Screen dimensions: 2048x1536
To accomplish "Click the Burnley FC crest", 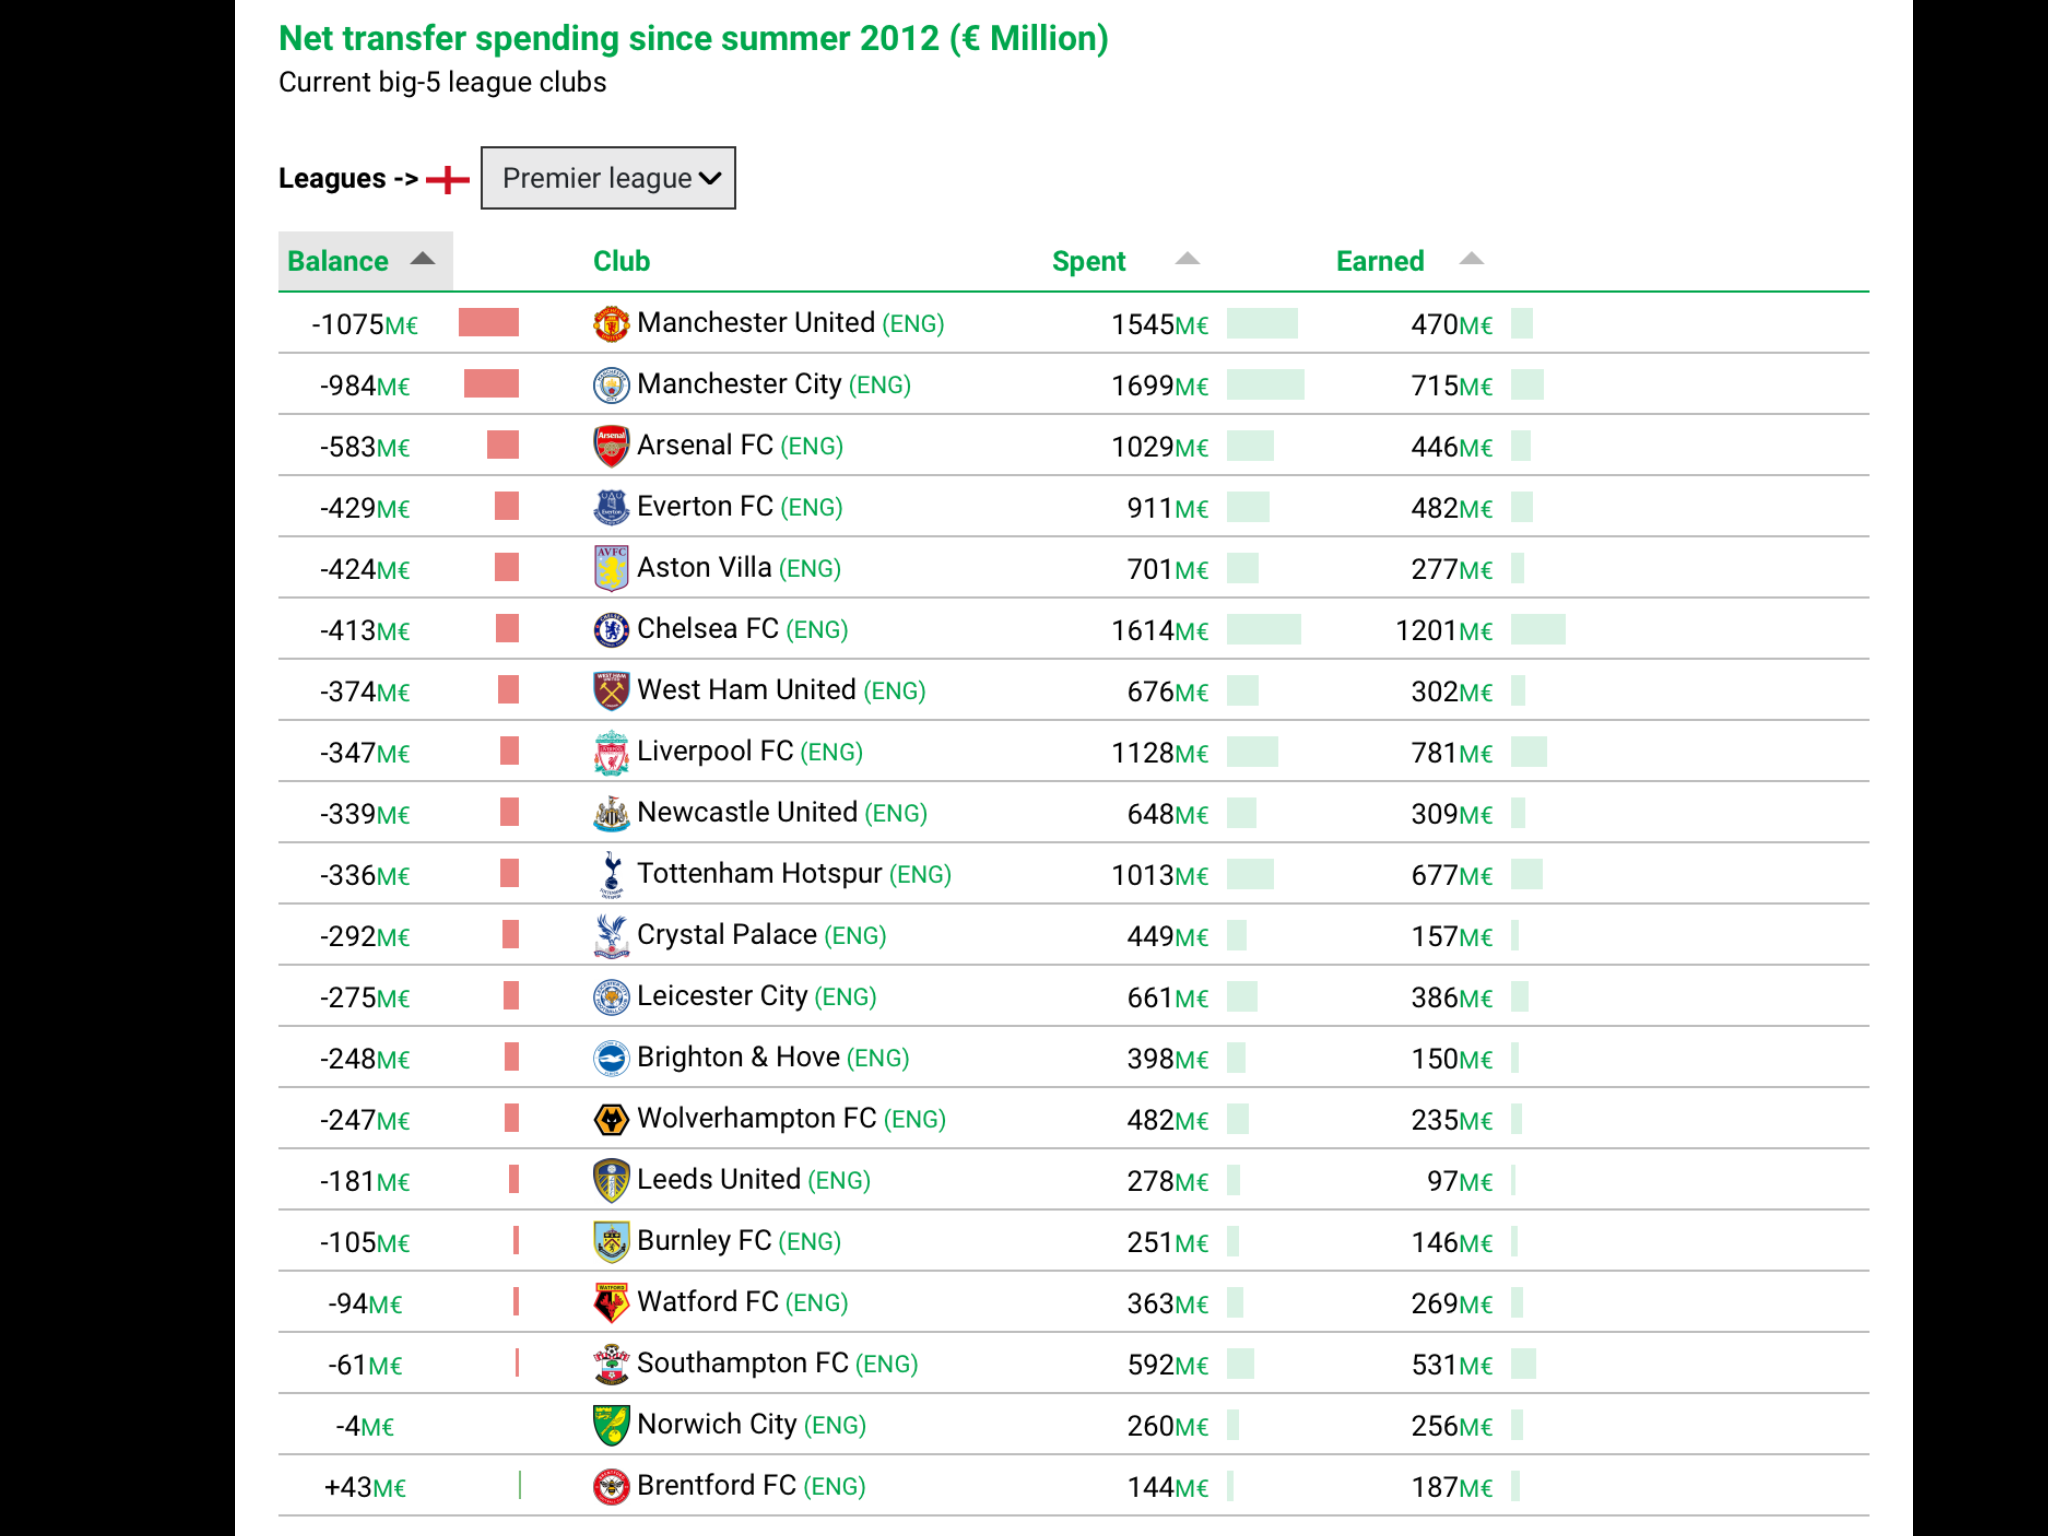I will (x=611, y=1242).
